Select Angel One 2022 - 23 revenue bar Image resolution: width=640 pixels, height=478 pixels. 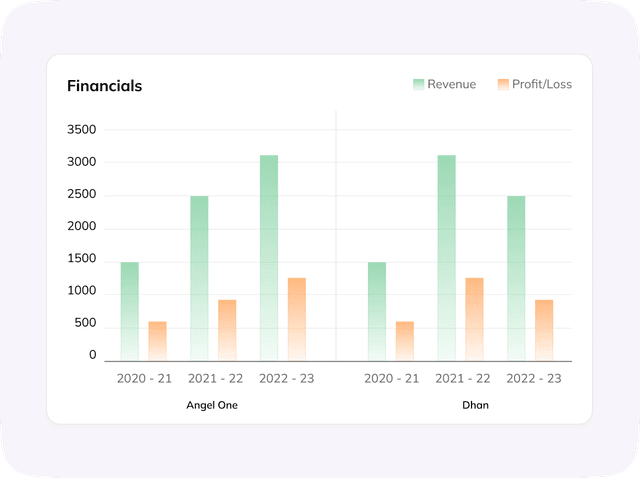click(x=269, y=258)
